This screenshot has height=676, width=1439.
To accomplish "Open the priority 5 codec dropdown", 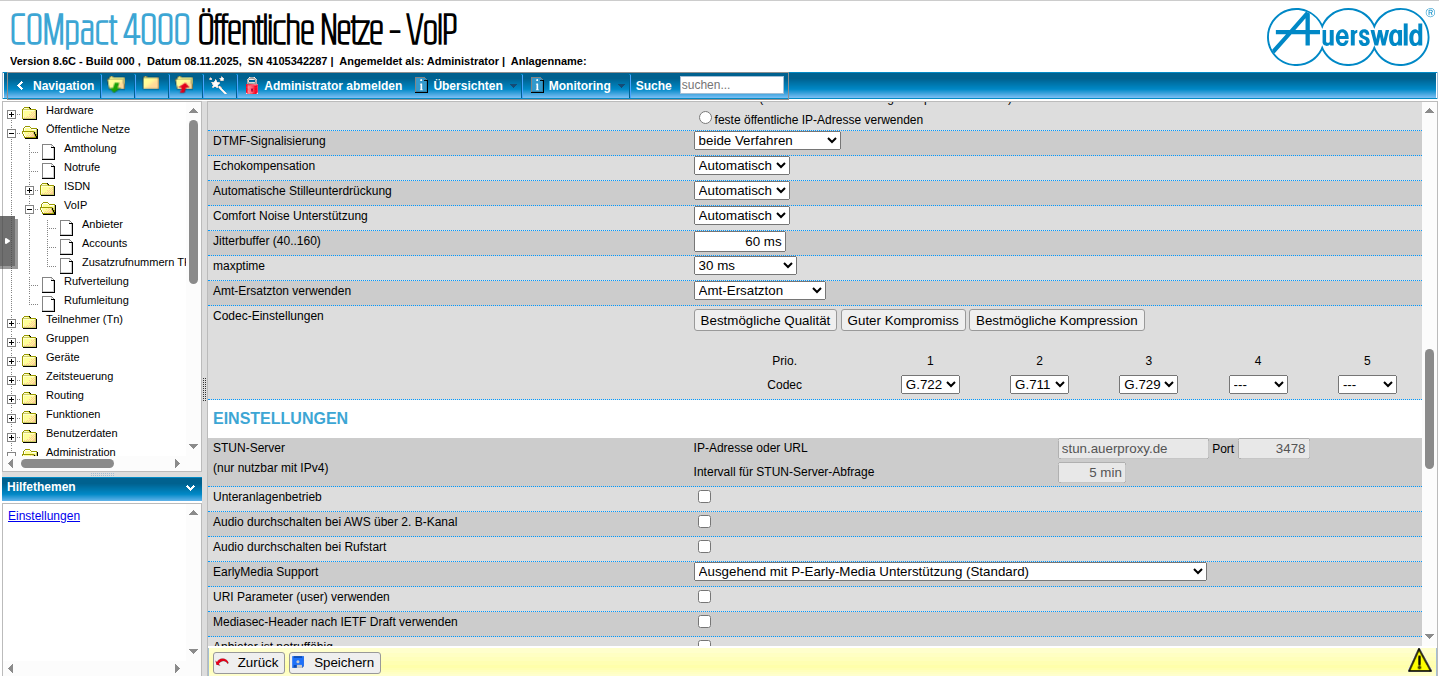I will pos(1367,384).
